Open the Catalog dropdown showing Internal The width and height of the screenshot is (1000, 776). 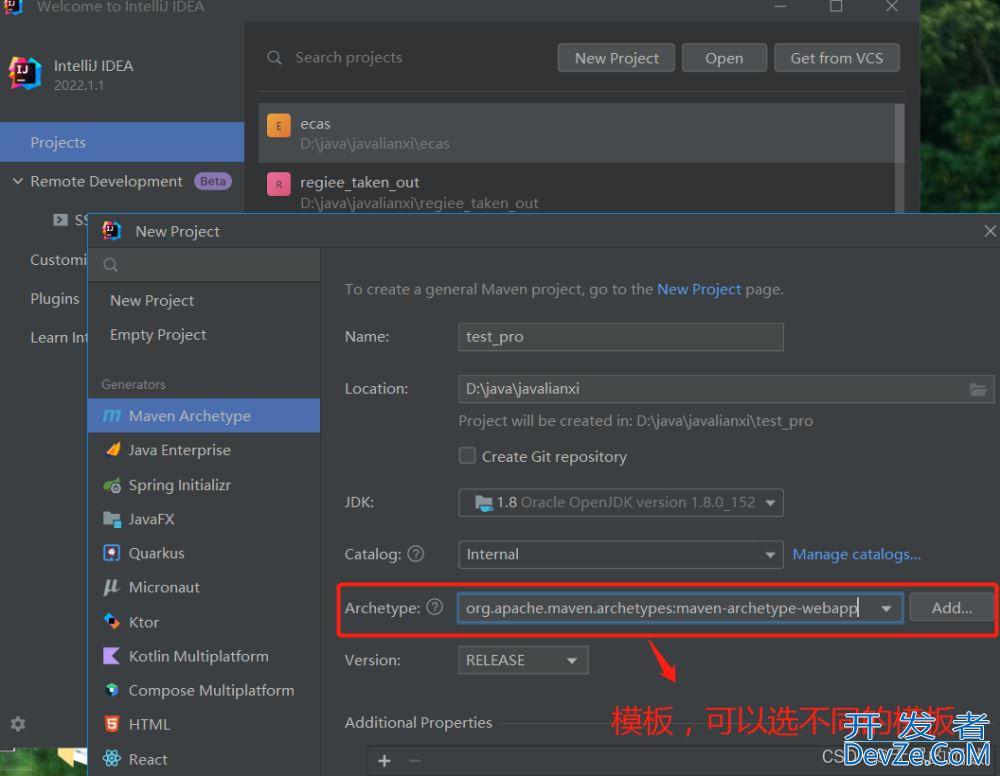pos(621,554)
